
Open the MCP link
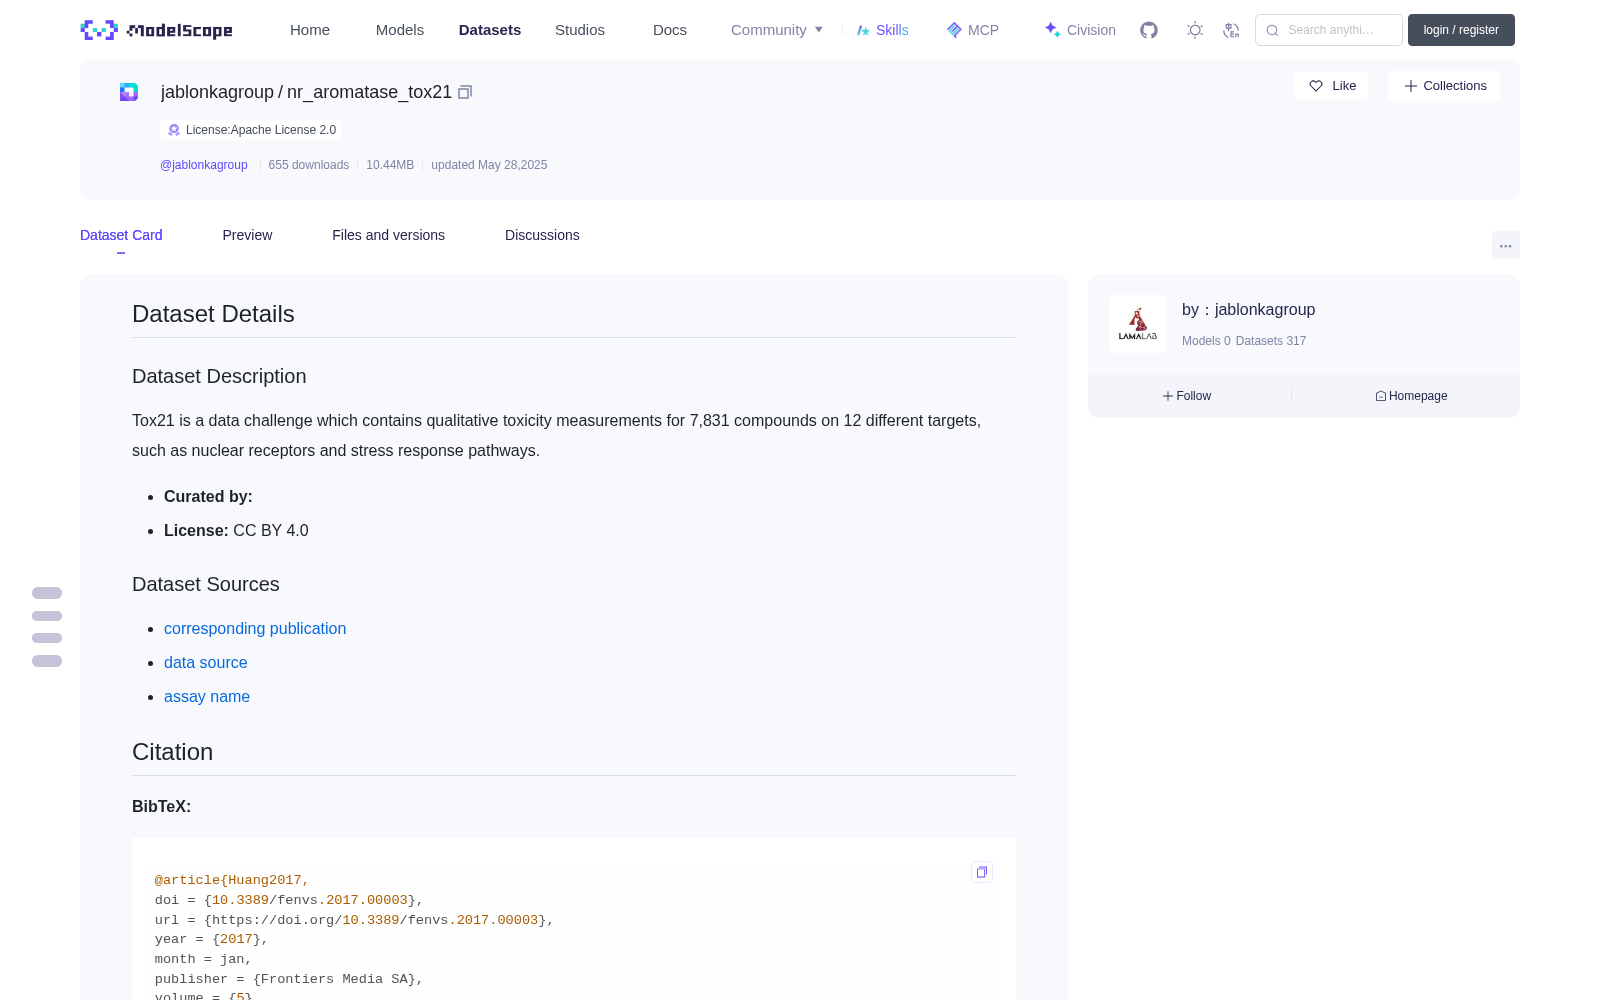click(973, 30)
